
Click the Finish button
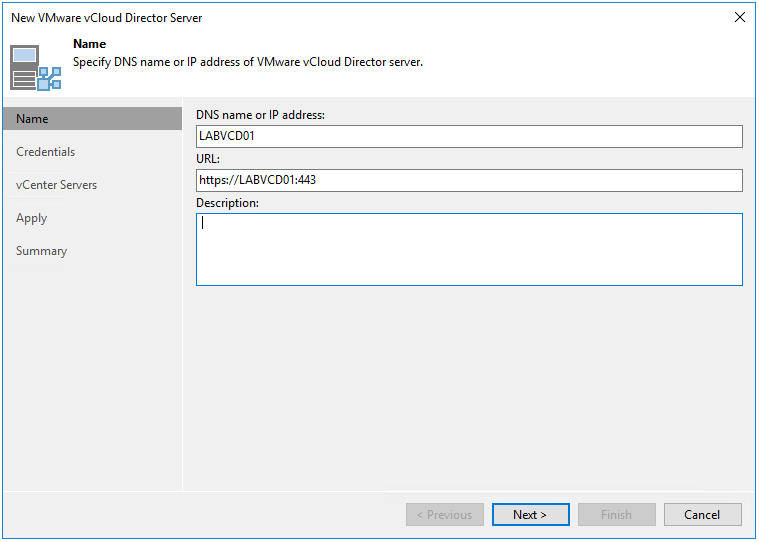[616, 515]
